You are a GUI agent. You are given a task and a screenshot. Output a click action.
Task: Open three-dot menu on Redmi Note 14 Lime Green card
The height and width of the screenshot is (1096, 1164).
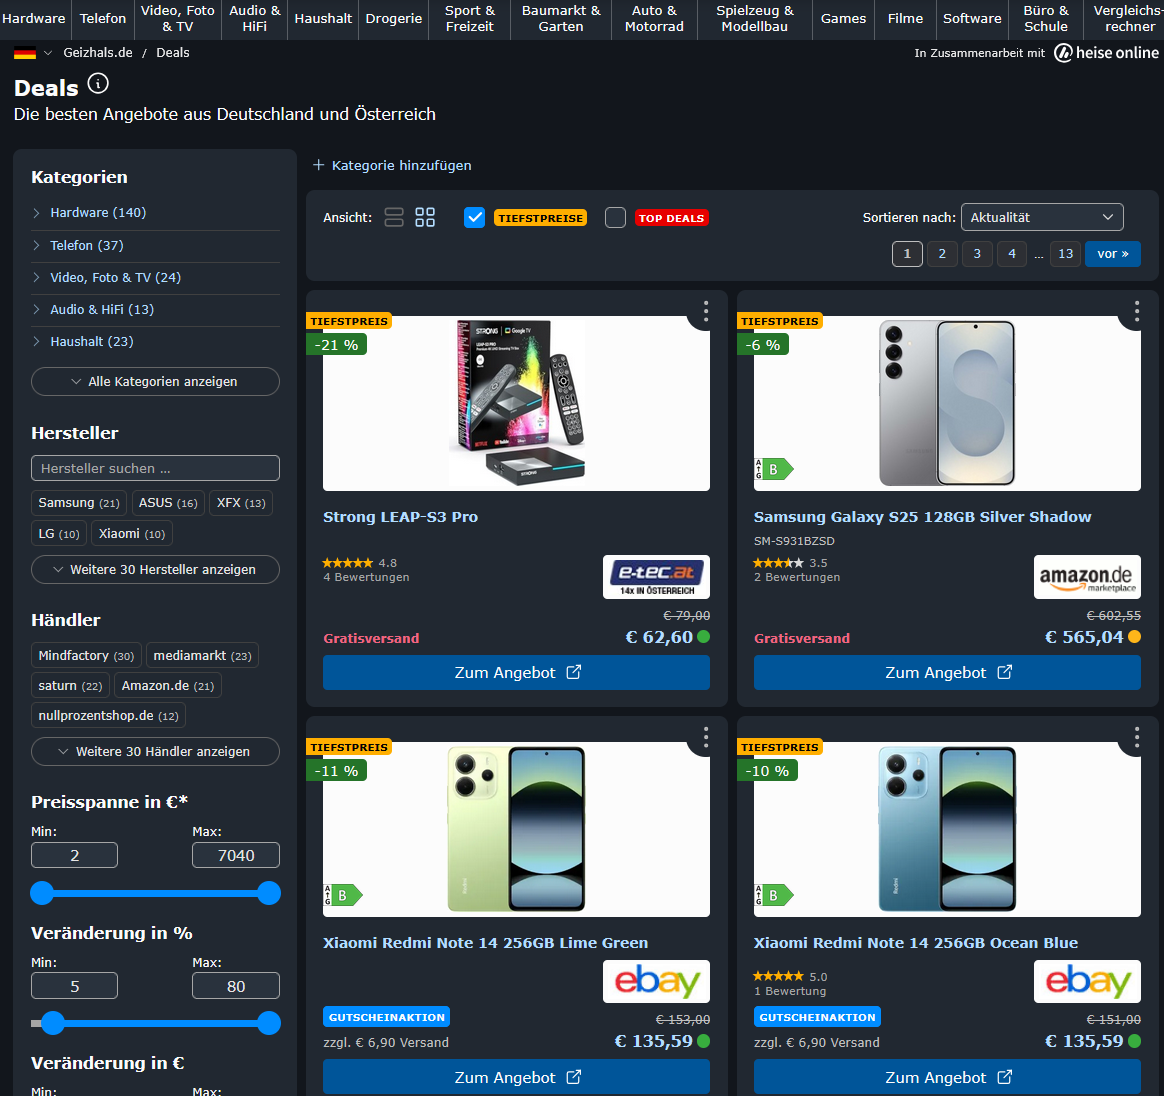point(705,737)
